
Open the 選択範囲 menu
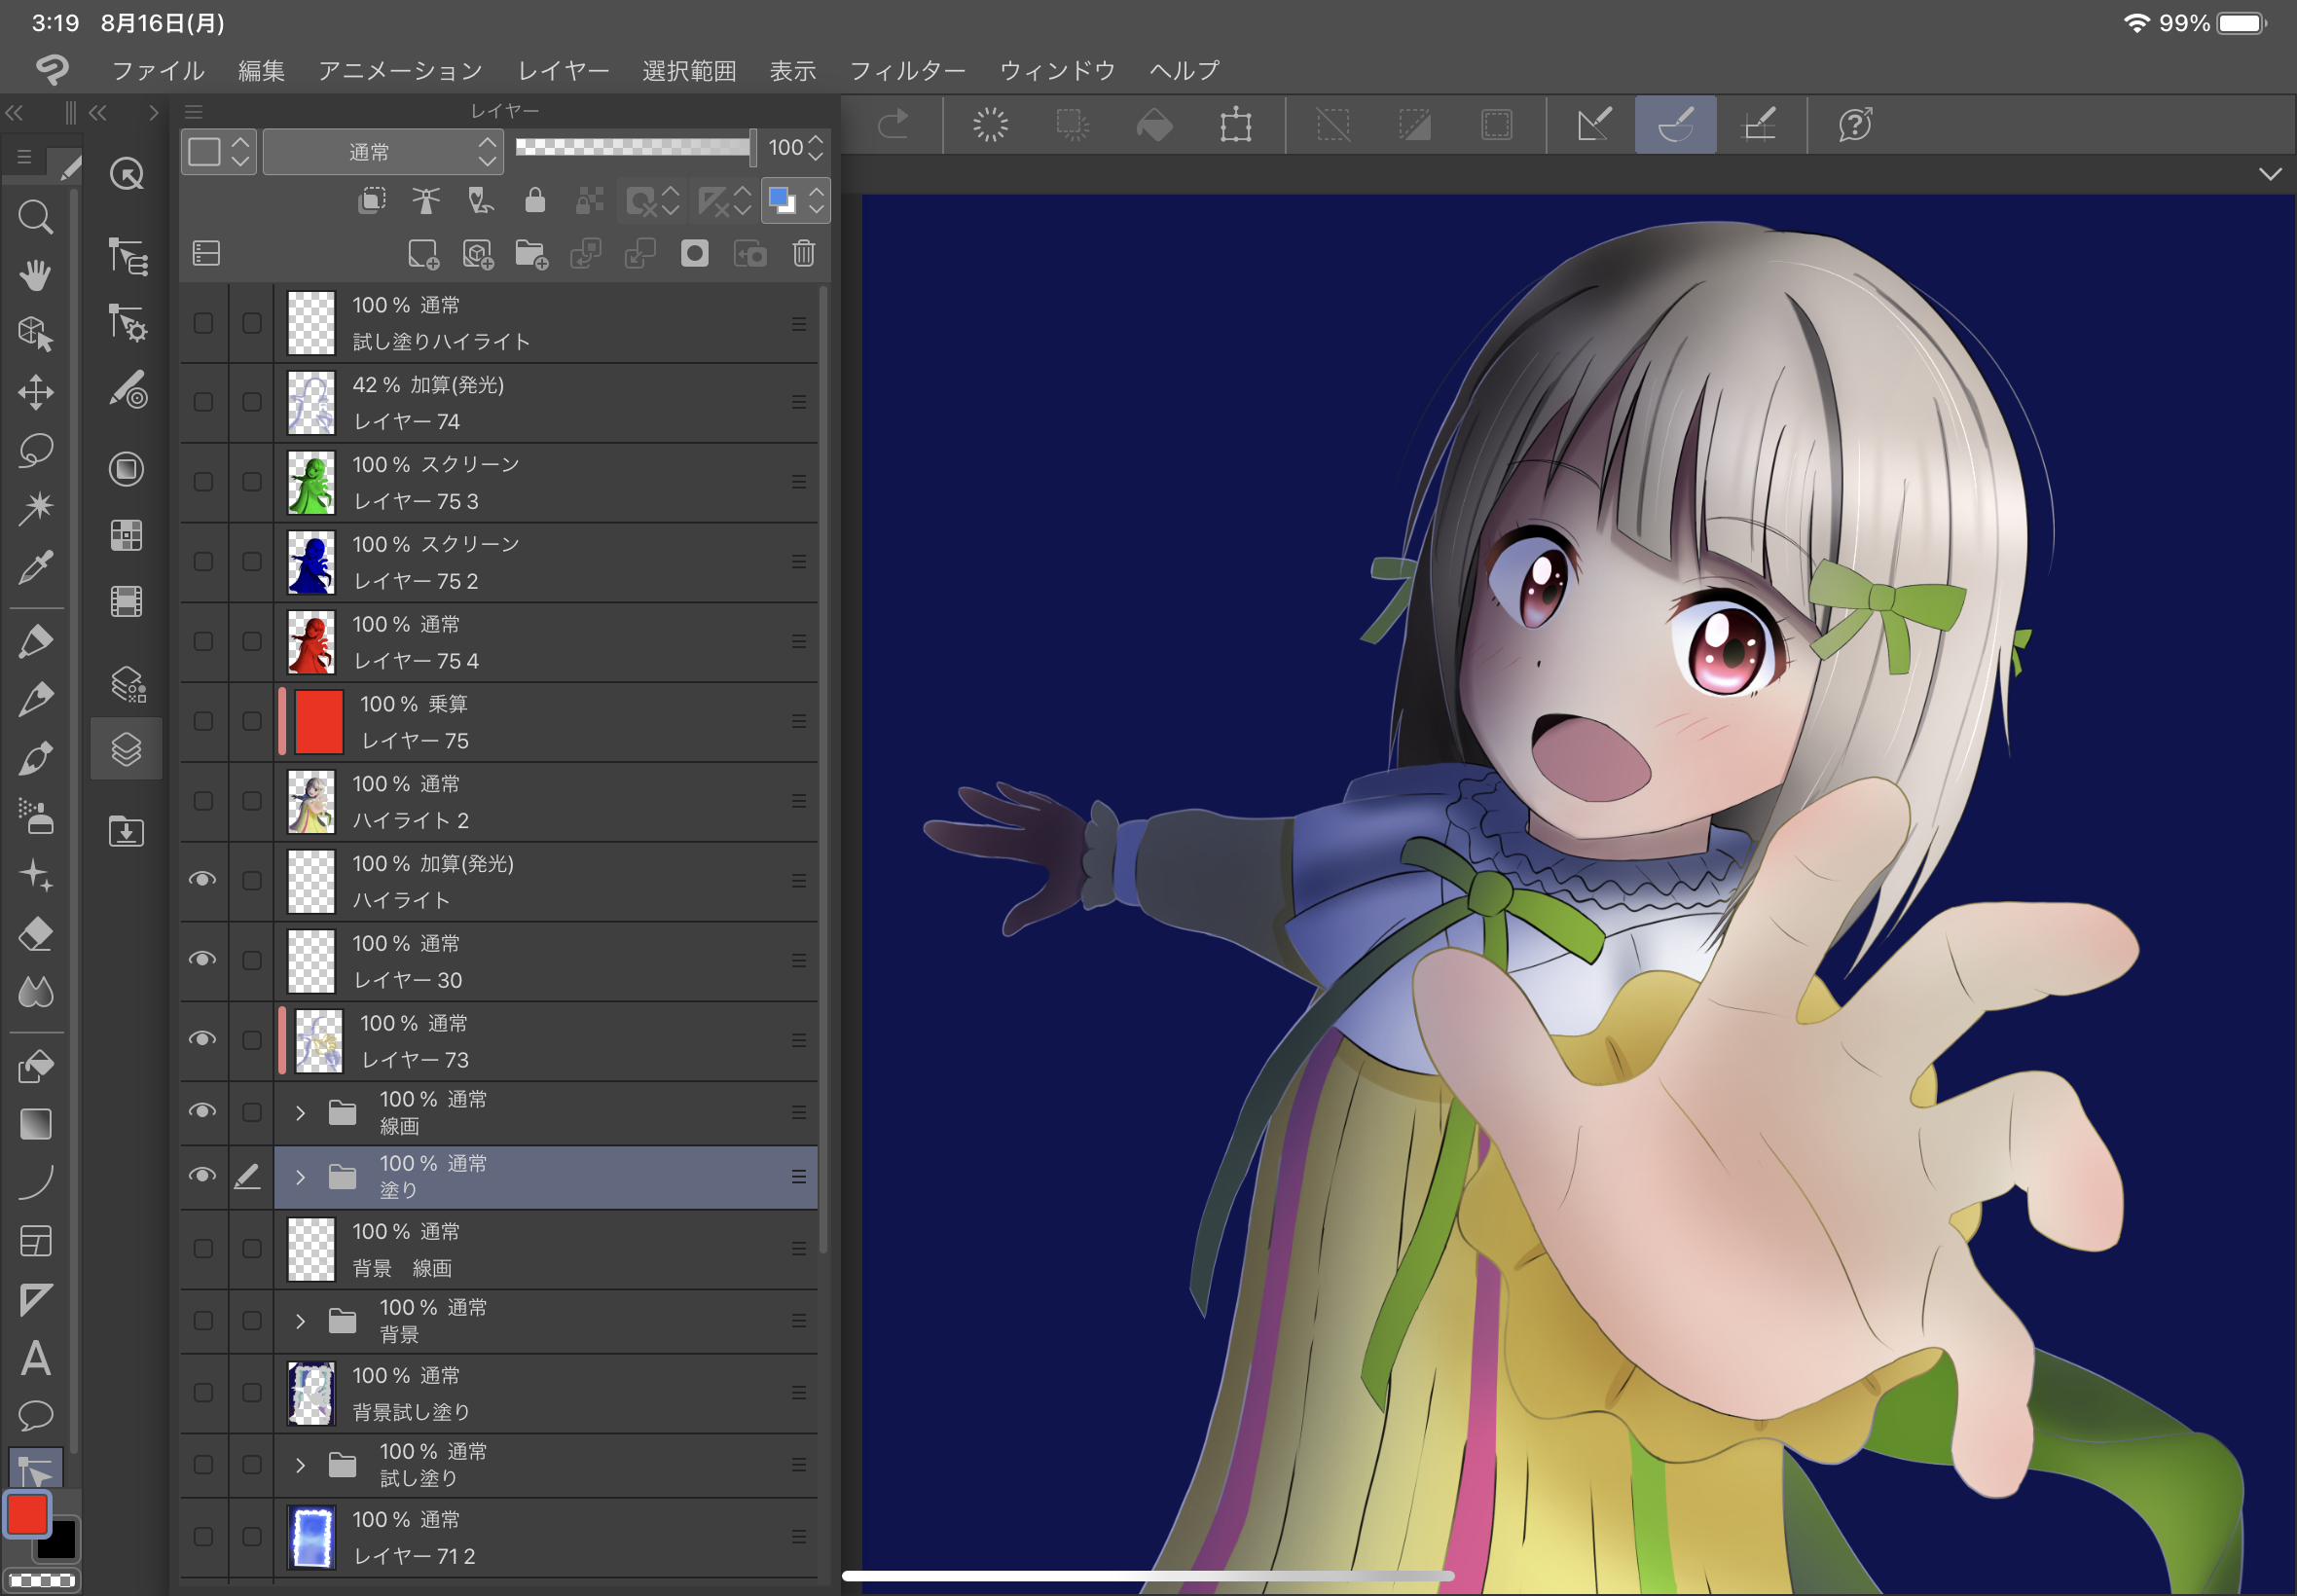(x=689, y=70)
